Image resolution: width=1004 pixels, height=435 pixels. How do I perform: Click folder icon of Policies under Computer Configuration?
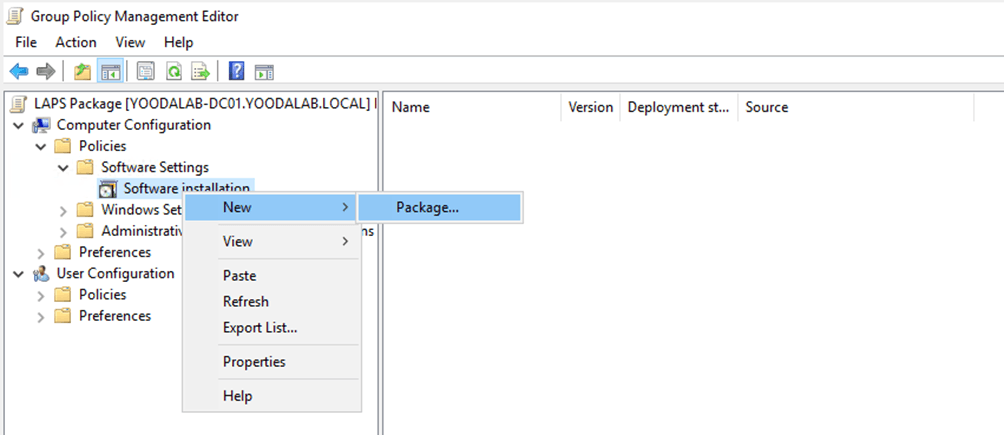click(62, 146)
